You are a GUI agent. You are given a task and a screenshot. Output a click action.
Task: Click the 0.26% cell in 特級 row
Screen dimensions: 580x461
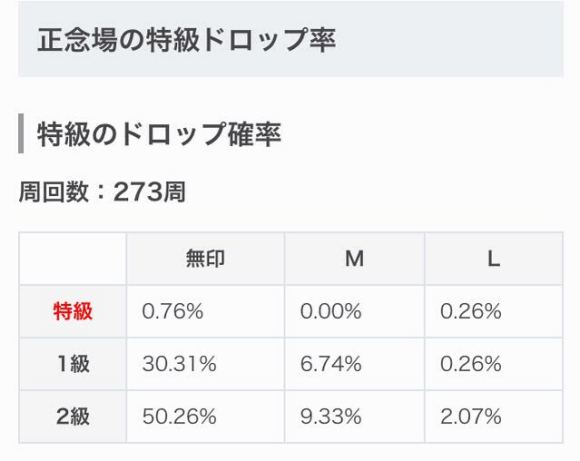(x=494, y=312)
